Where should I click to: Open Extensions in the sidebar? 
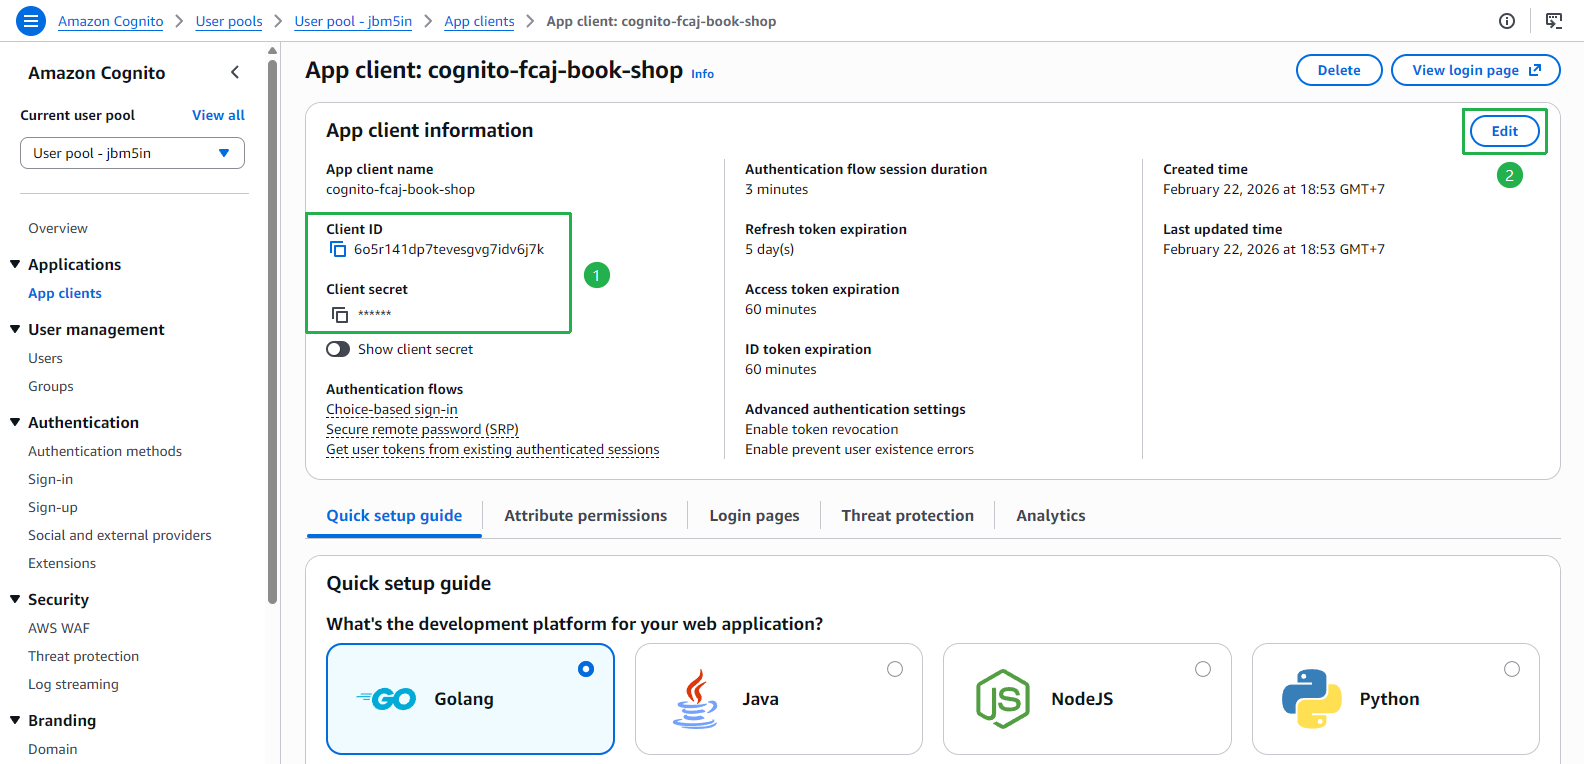[62, 563]
